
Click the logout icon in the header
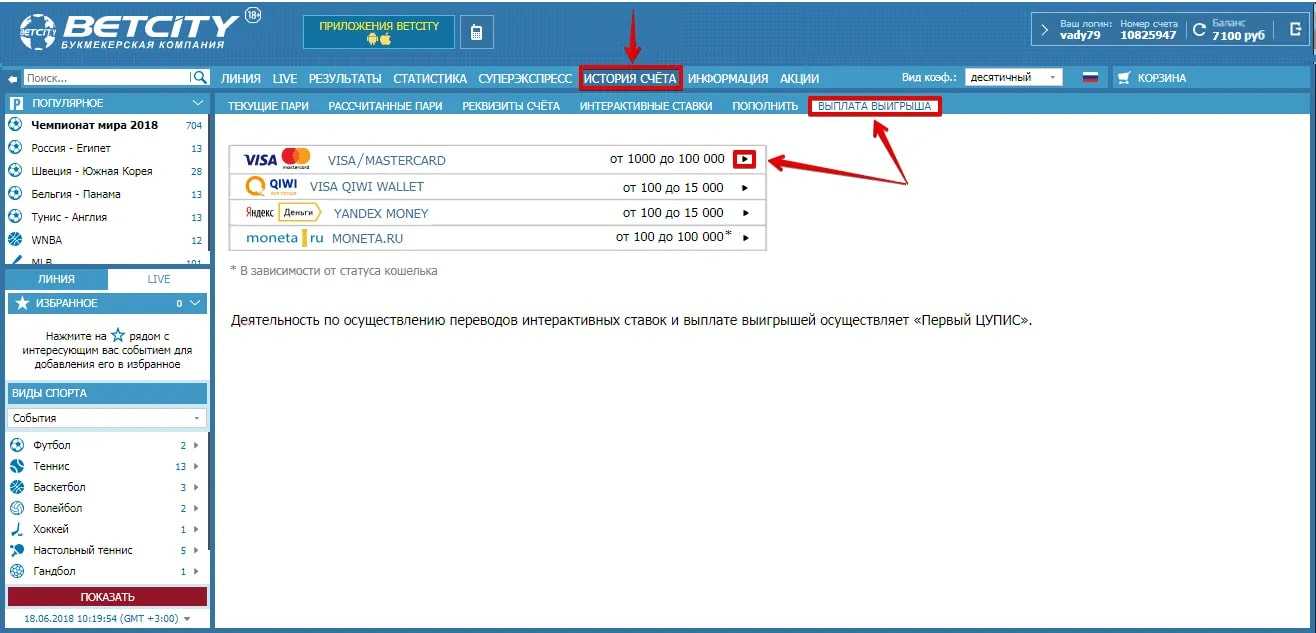click(1295, 29)
